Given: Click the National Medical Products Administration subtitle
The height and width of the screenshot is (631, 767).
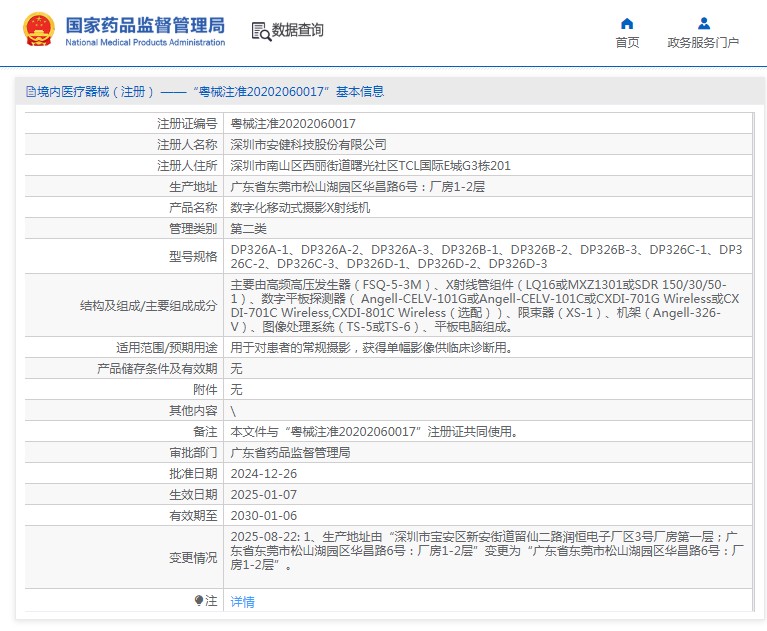Looking at the screenshot, I should [x=145, y=42].
